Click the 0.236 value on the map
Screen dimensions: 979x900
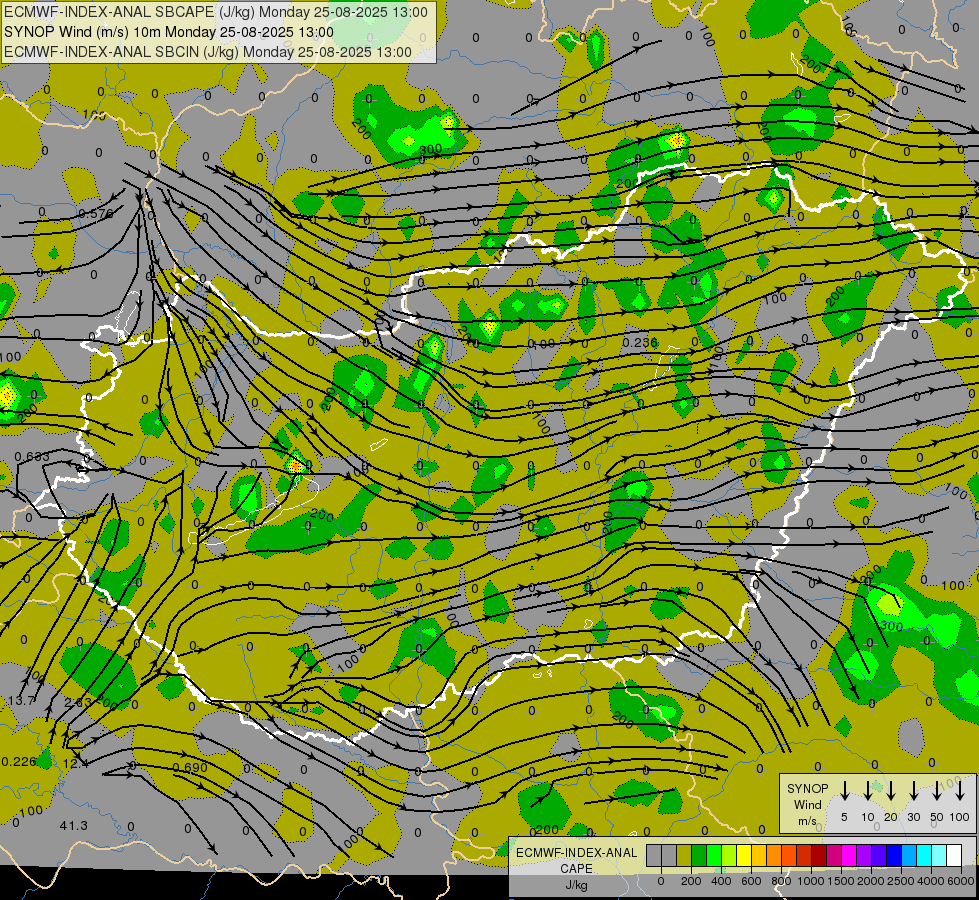point(640,342)
